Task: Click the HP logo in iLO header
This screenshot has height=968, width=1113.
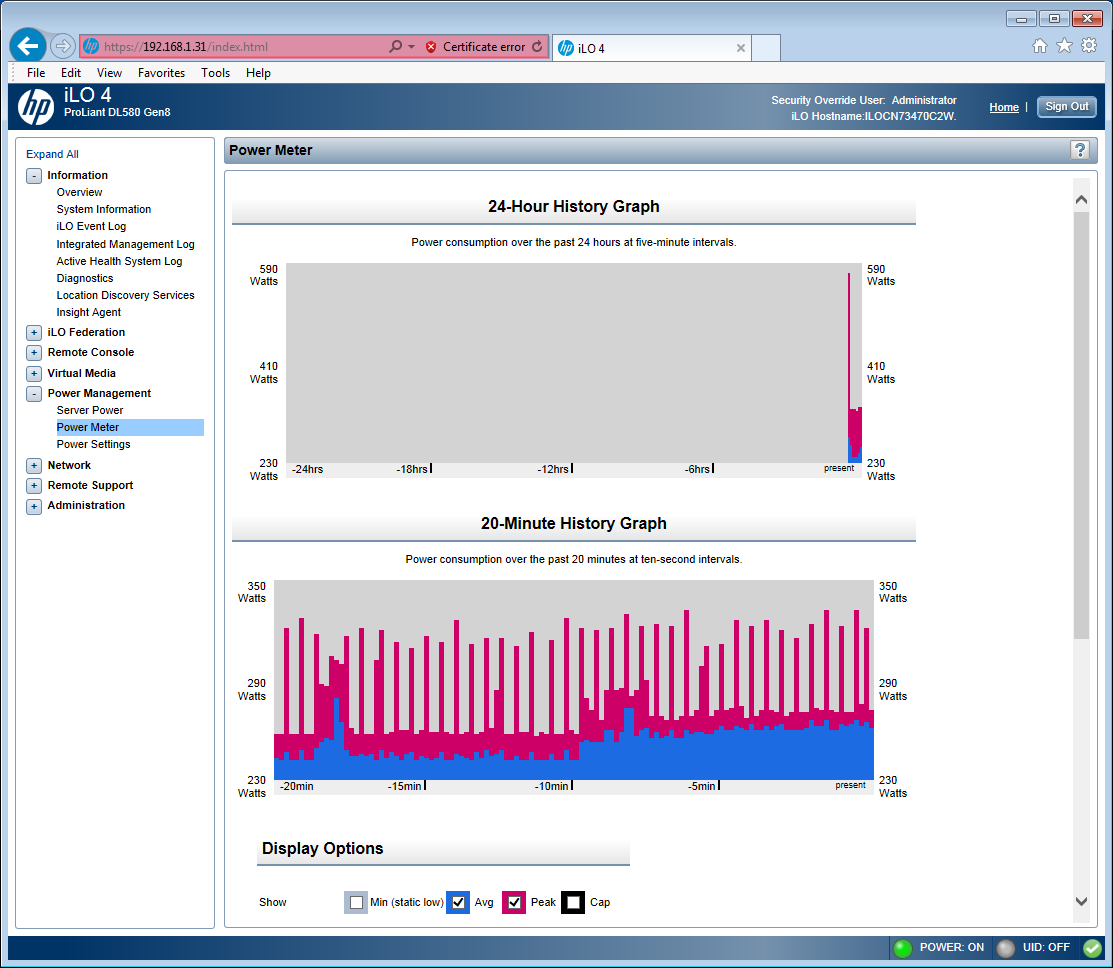Action: [x=35, y=106]
